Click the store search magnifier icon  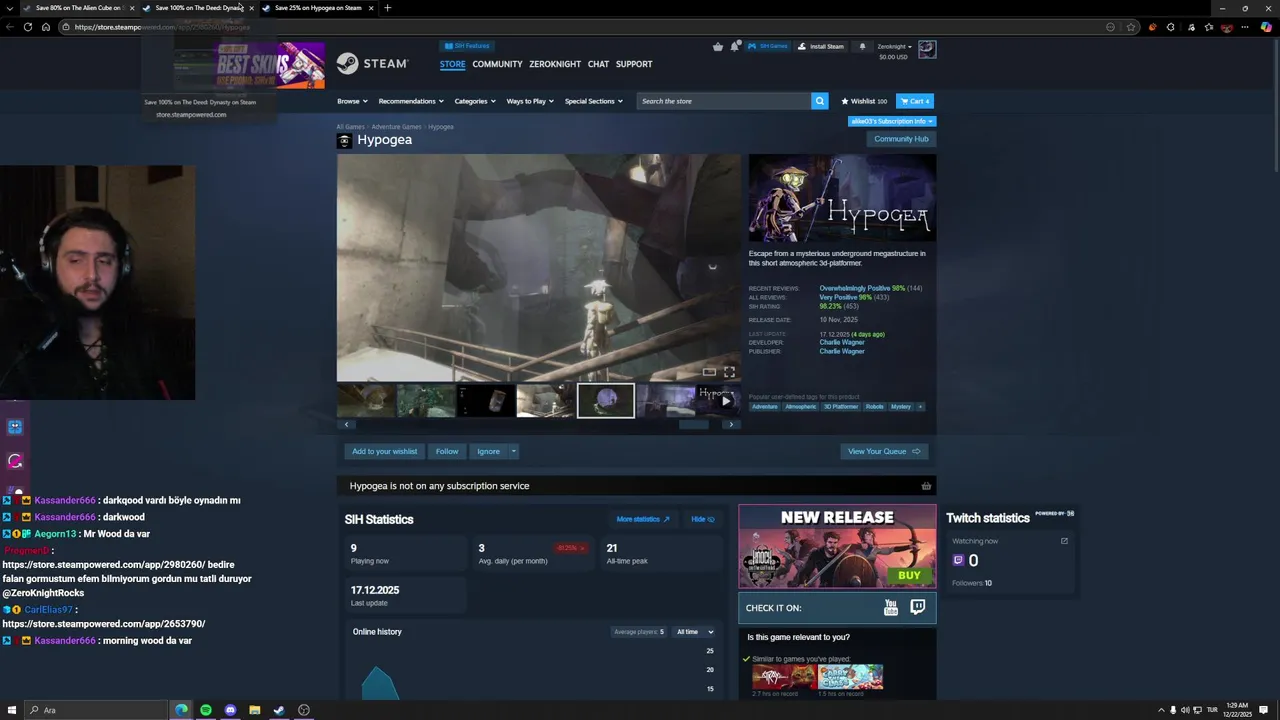819,101
